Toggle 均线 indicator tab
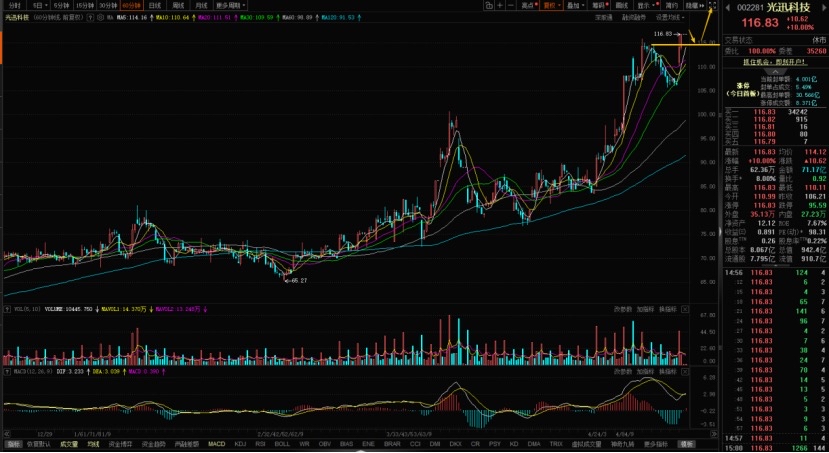 94,444
